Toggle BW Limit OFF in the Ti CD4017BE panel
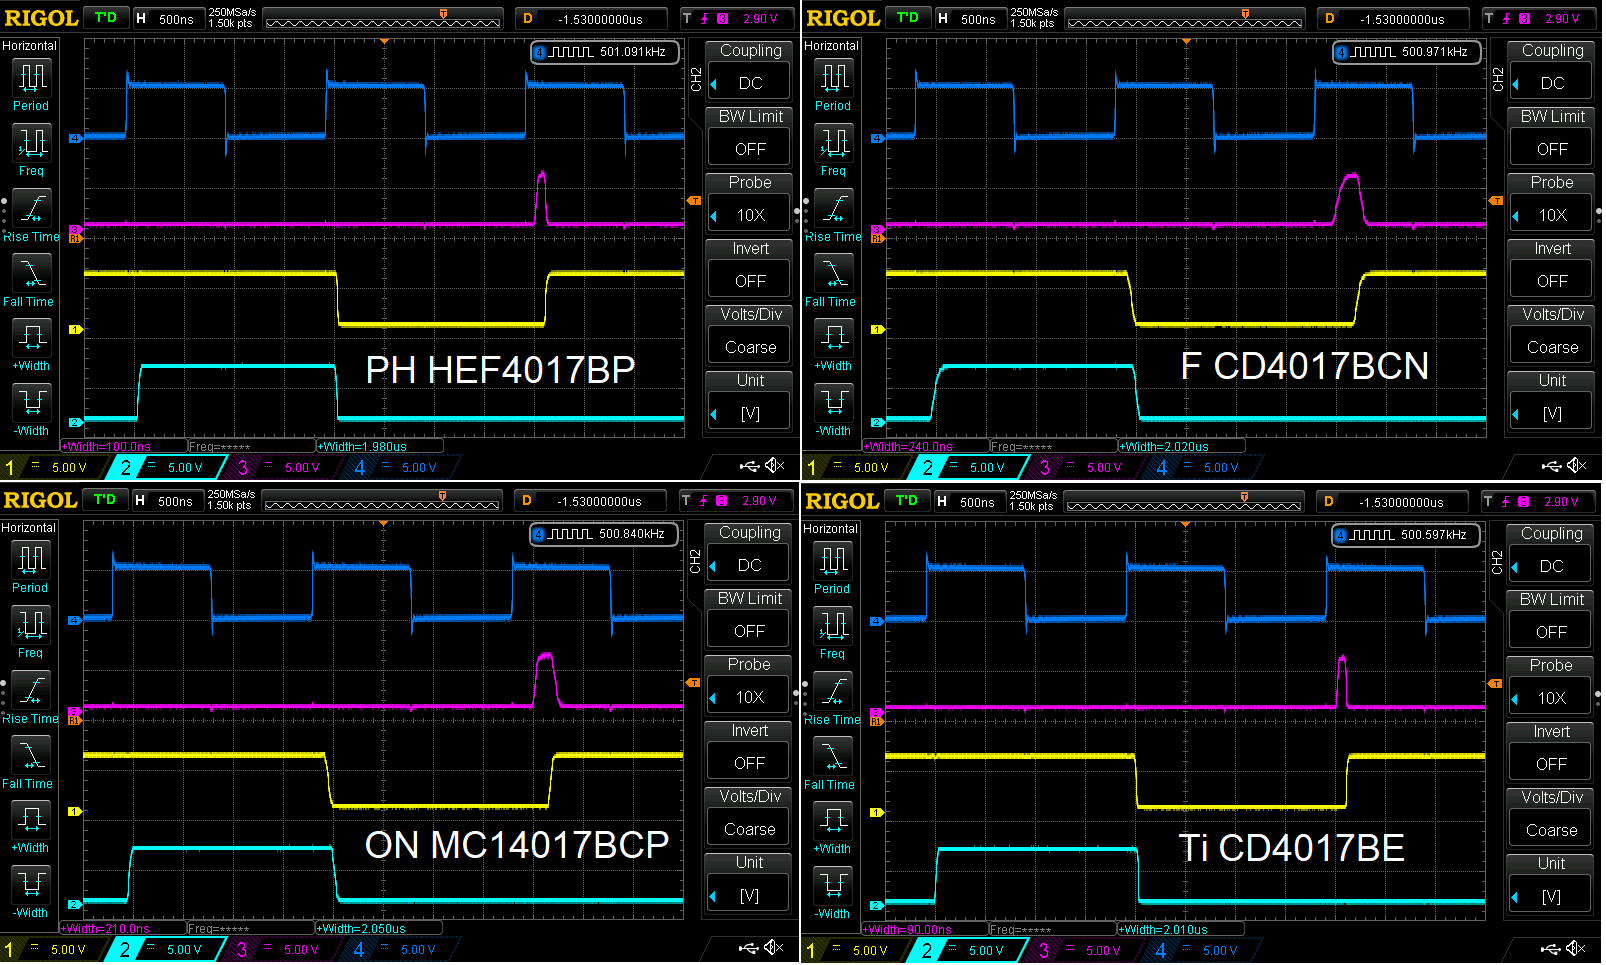1606x965 pixels. (x=1551, y=620)
